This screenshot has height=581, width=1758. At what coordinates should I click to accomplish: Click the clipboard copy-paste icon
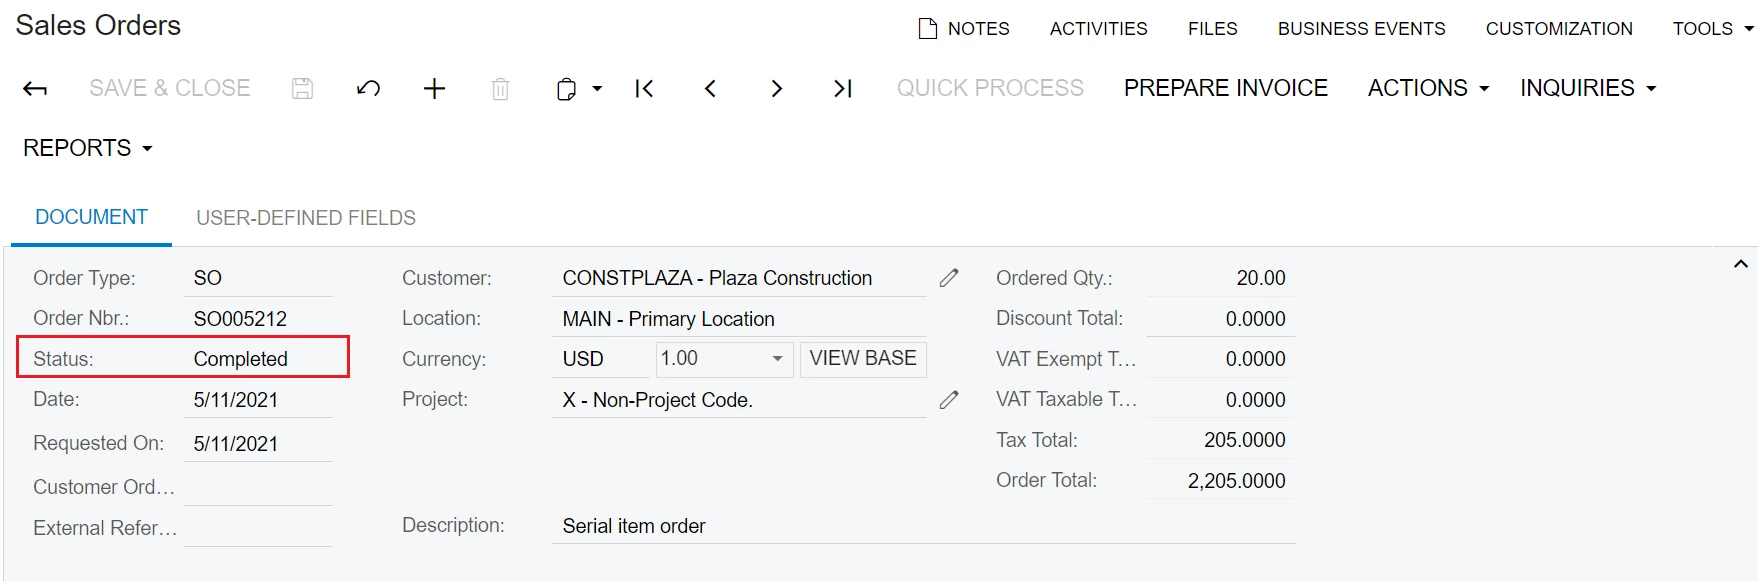pos(567,89)
